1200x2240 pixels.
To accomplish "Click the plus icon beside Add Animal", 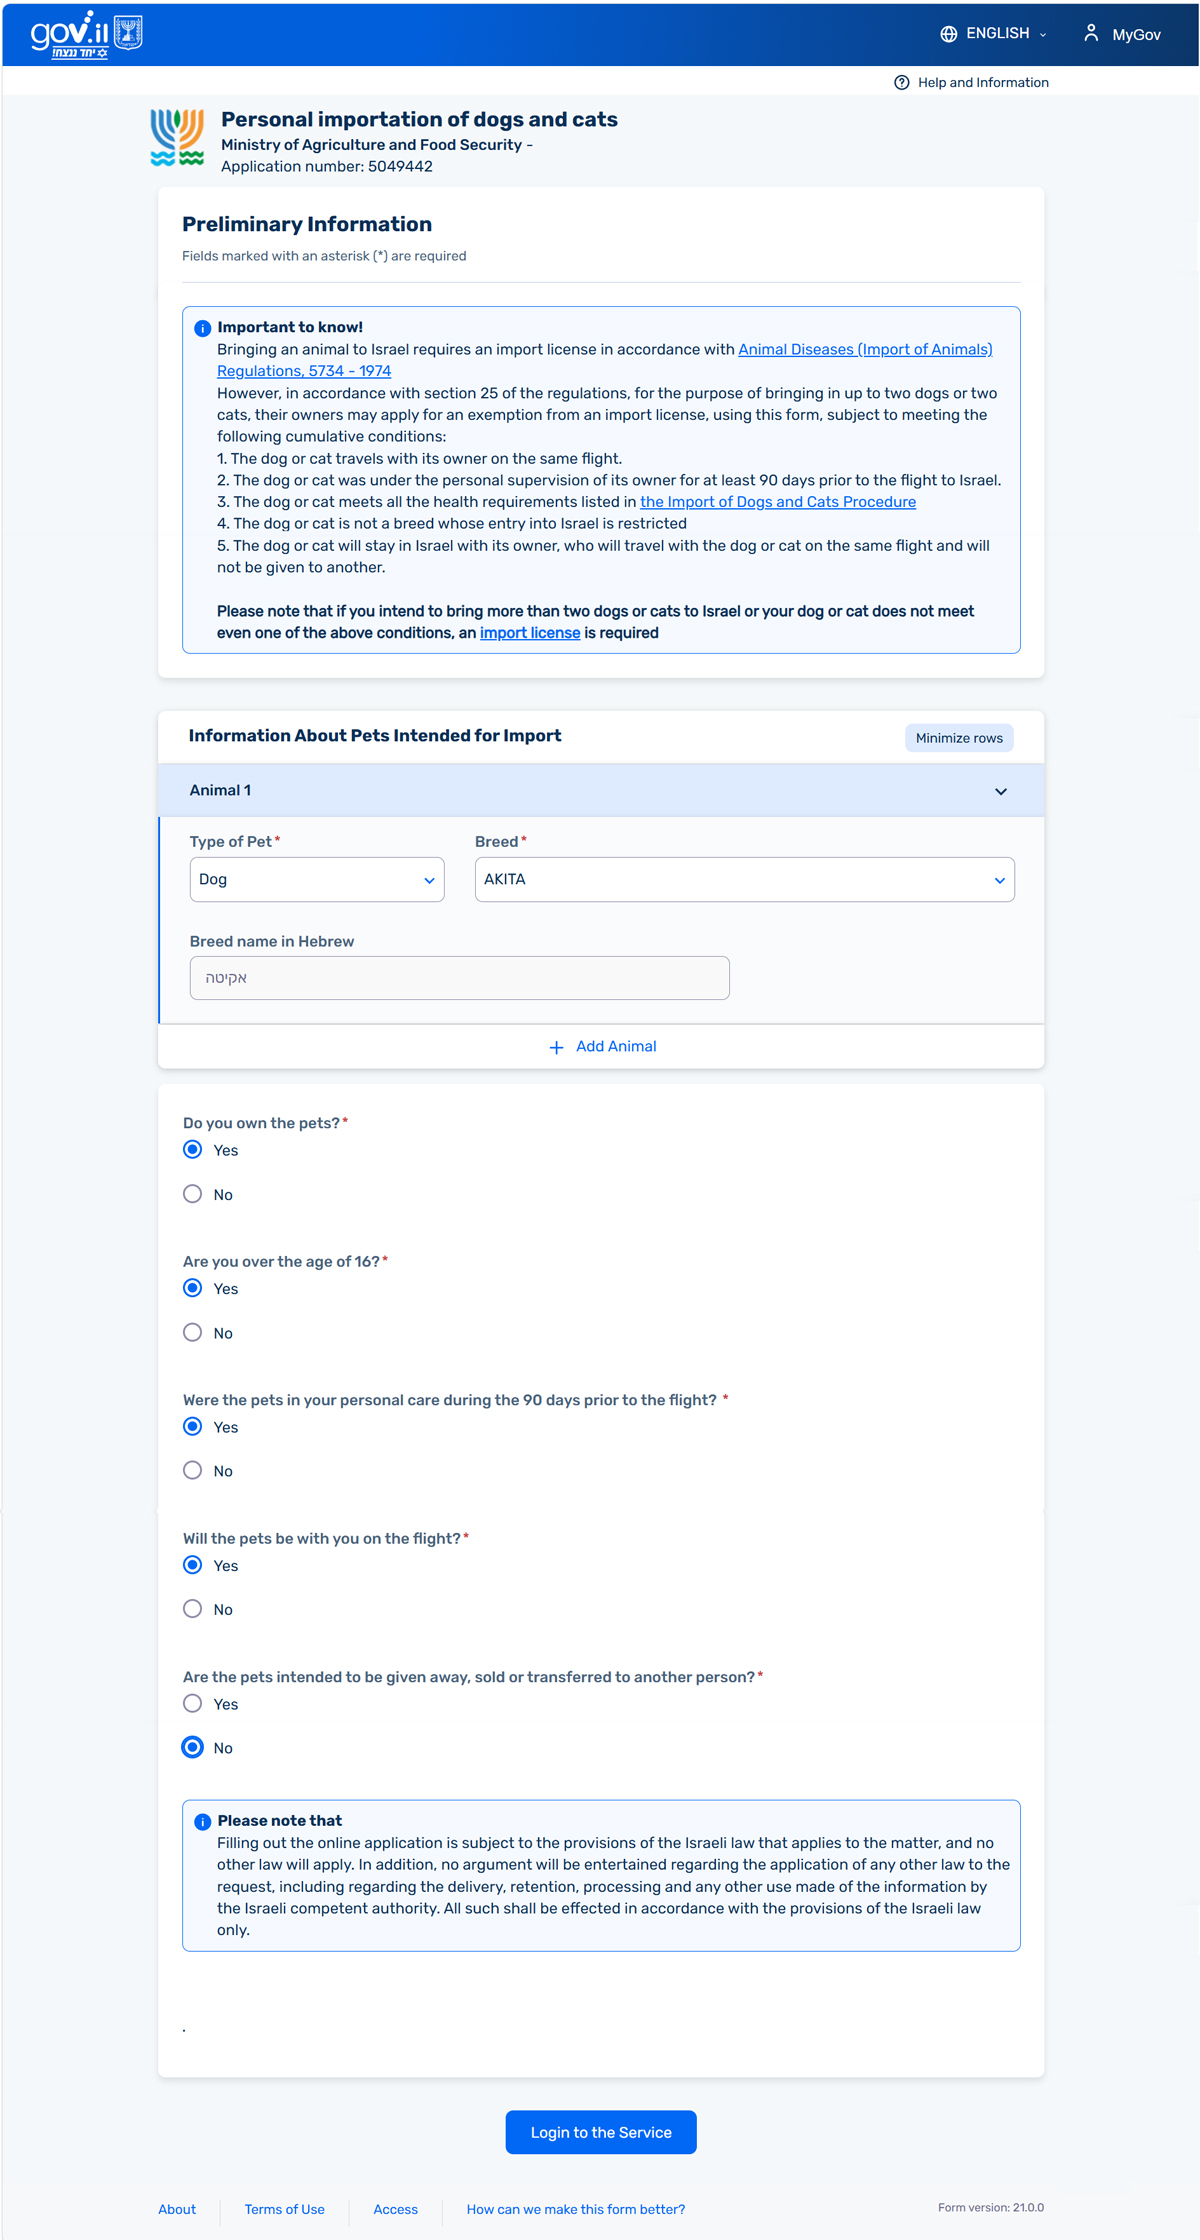I will [556, 1047].
